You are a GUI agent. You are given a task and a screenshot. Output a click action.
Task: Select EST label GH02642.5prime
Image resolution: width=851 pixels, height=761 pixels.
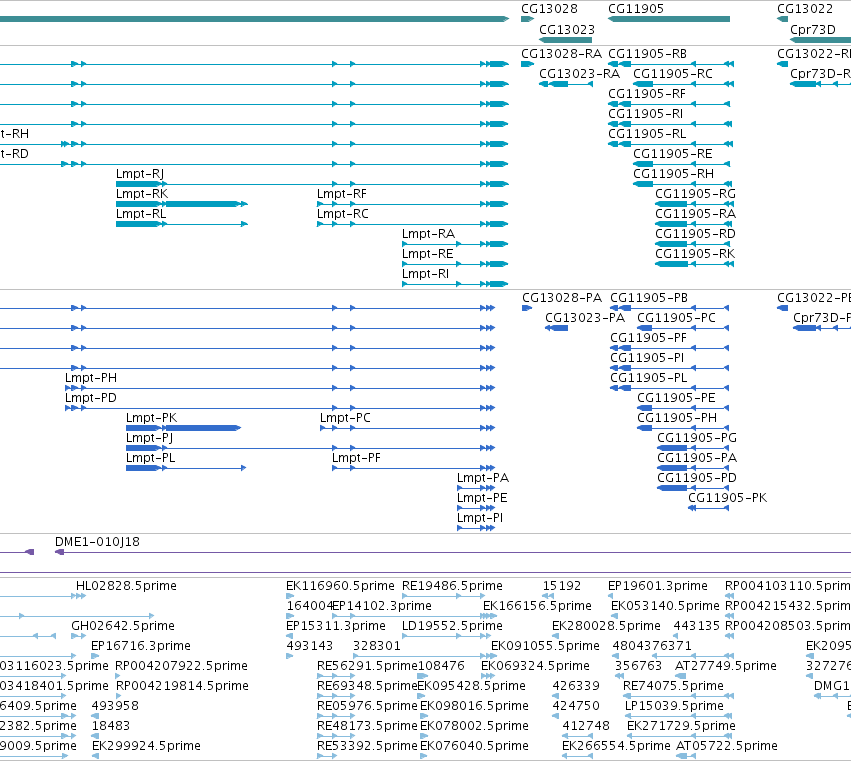(123, 626)
